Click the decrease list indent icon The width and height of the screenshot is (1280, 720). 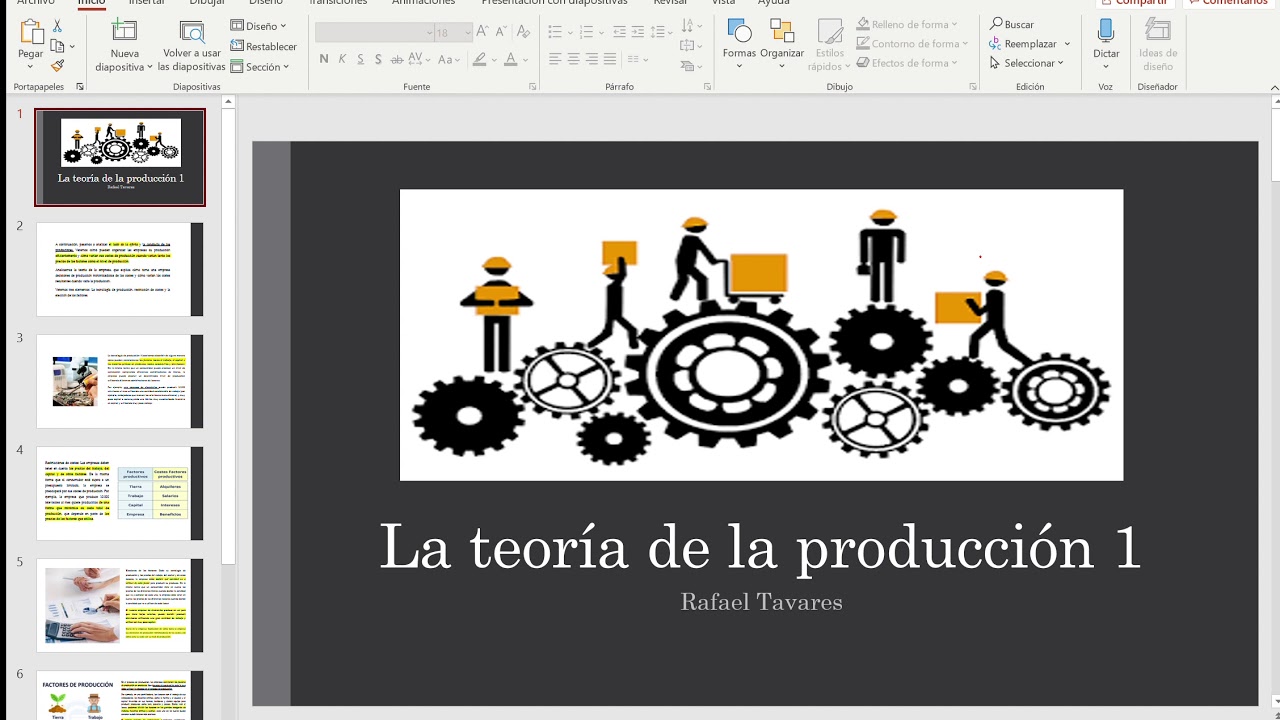click(x=619, y=32)
